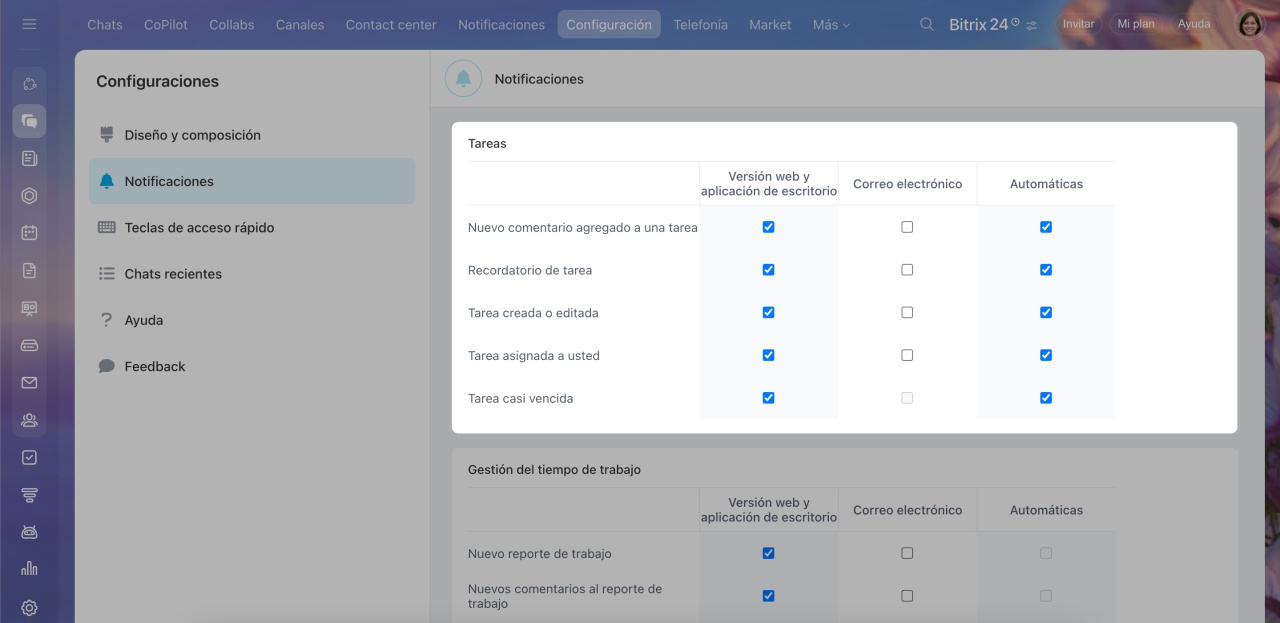Open the people groups icon in the left rail
Viewport: 1280px width, 623px height.
pyautogui.click(x=29, y=420)
